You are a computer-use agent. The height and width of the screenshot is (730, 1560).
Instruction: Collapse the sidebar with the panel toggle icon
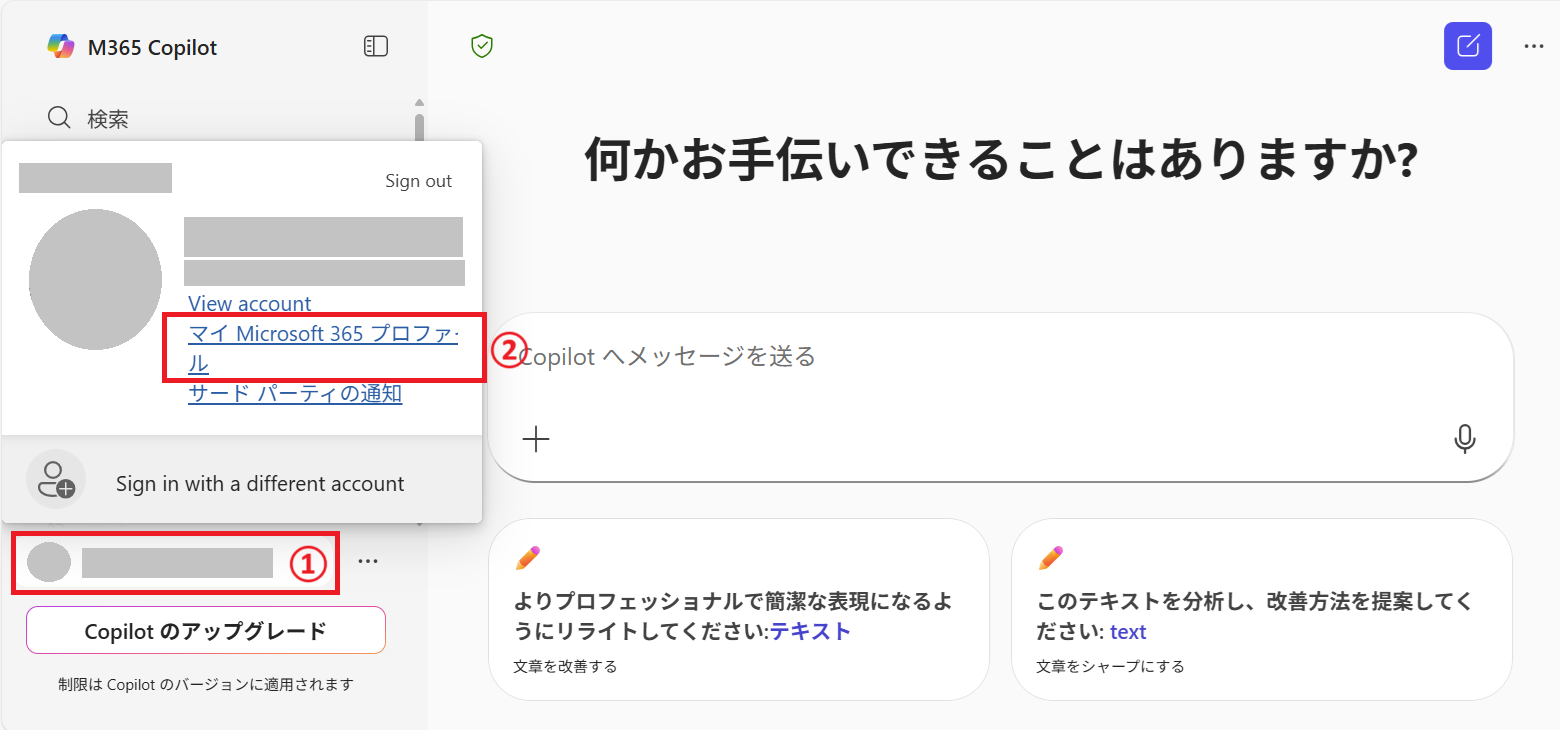click(x=376, y=46)
